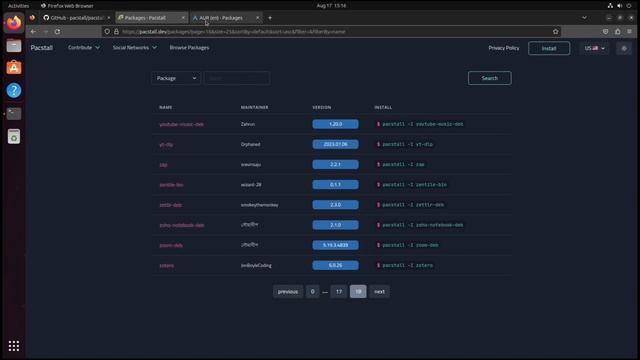Click the 2.3.0 version badge for zettlr-deb
This screenshot has height=360, width=640.
[336, 205]
